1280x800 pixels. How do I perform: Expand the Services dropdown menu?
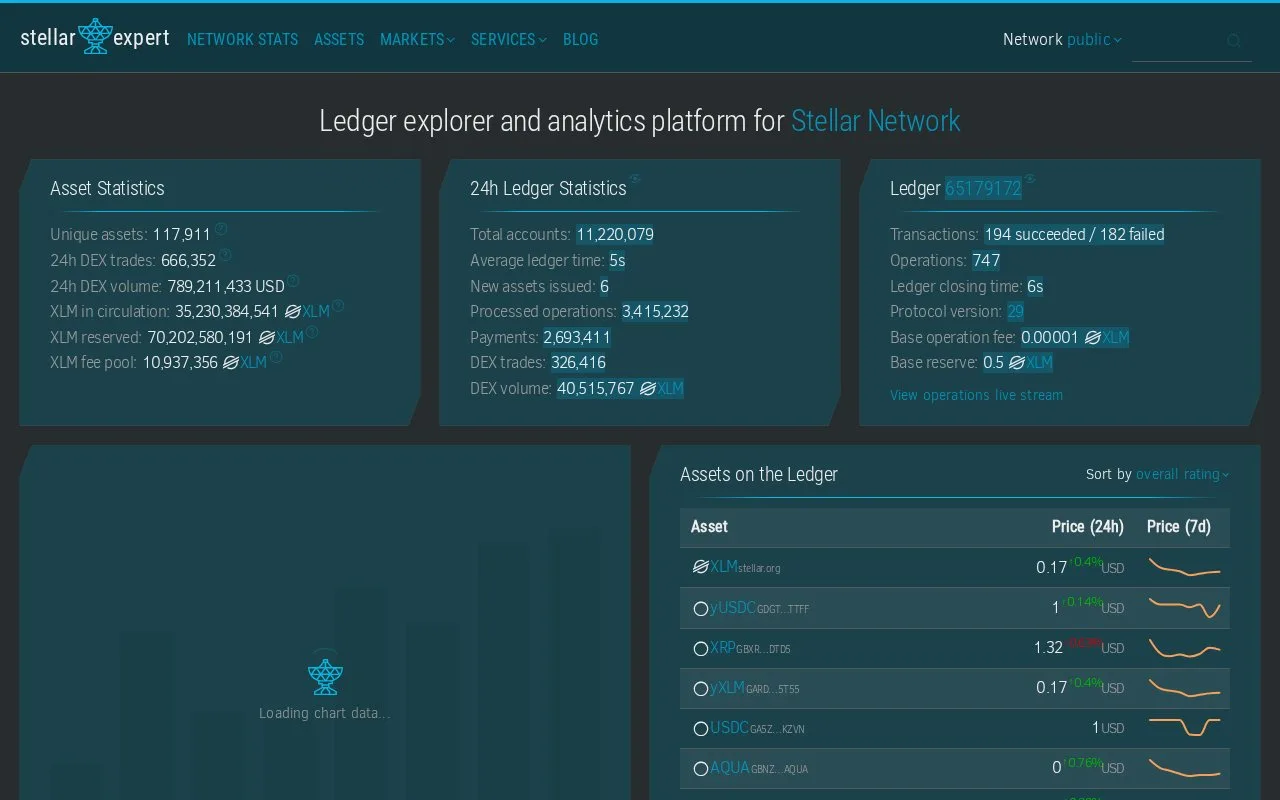509,40
